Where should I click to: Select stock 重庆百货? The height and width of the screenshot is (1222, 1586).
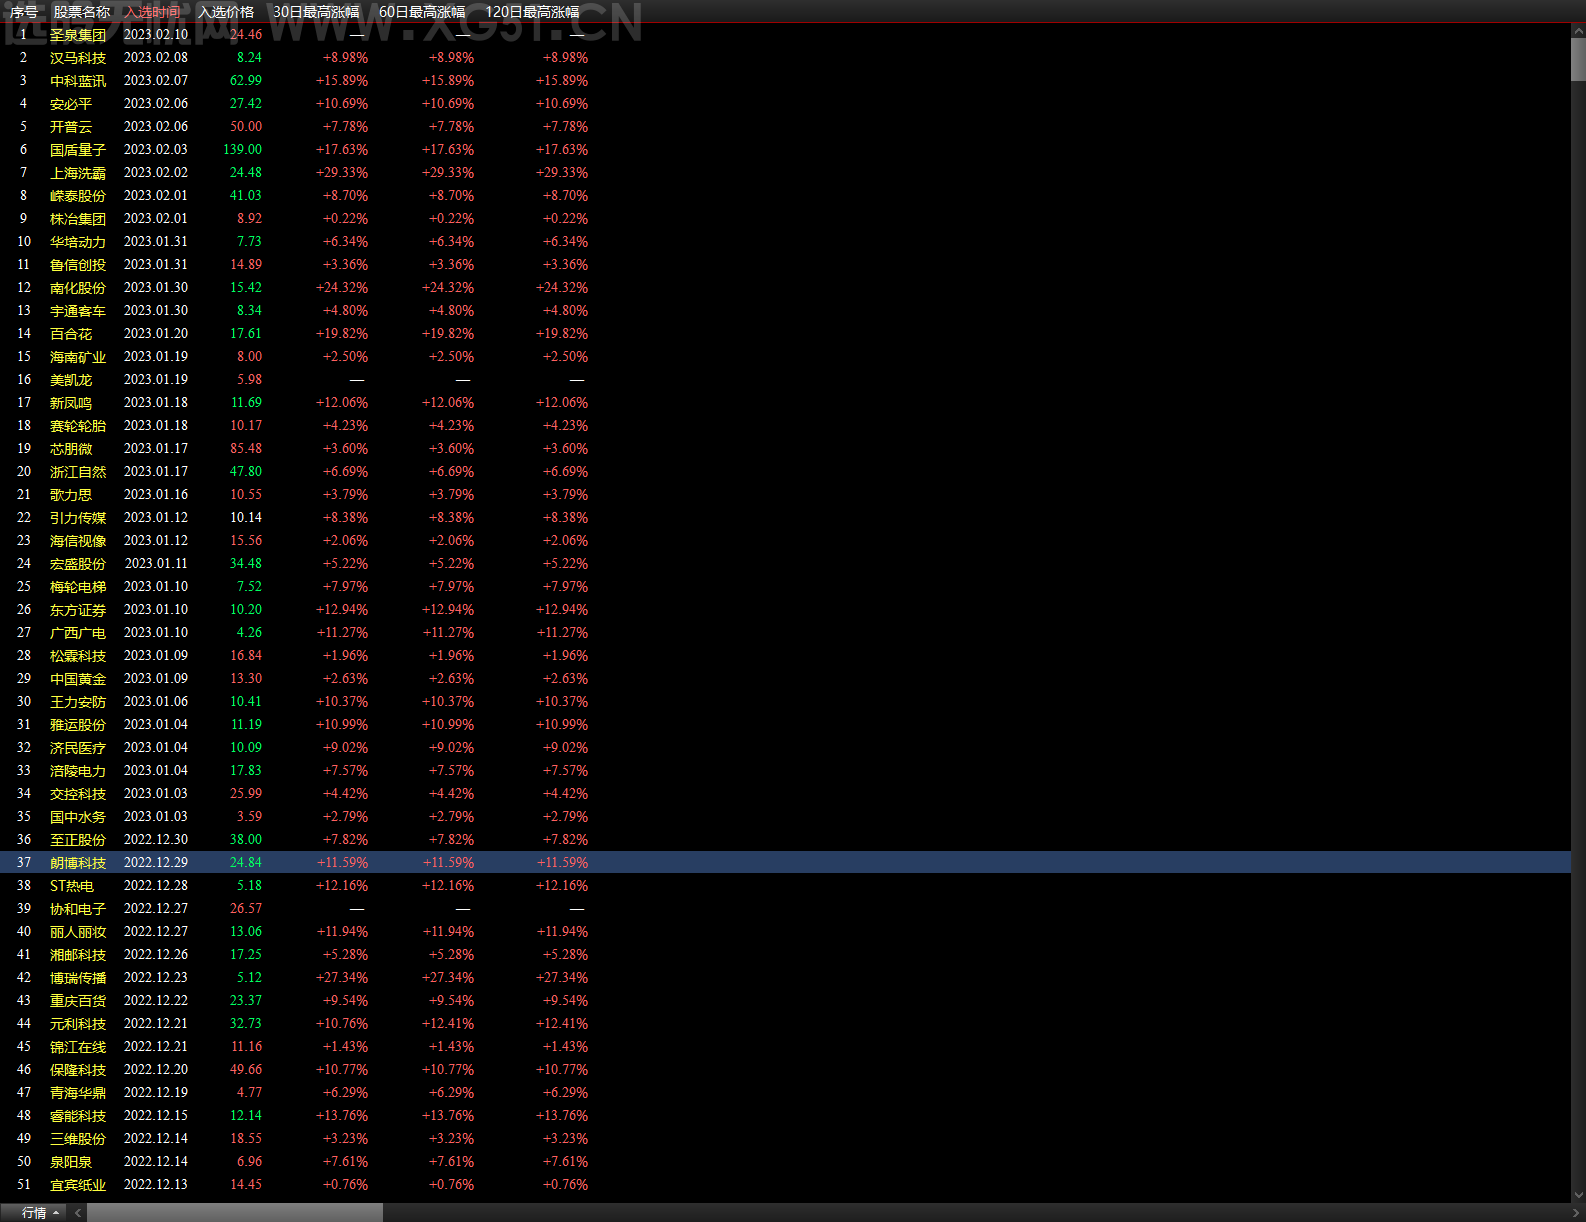[78, 1001]
